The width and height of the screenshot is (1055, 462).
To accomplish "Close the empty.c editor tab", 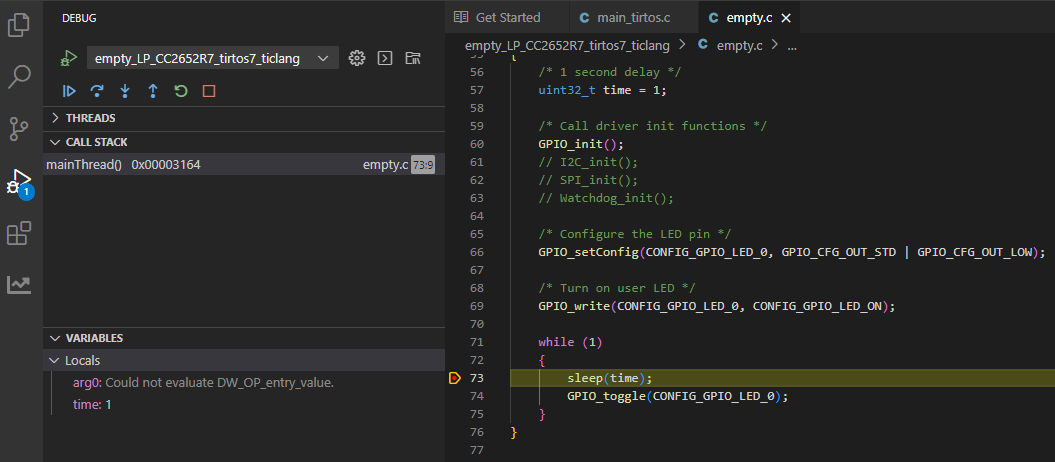I will click(786, 18).
